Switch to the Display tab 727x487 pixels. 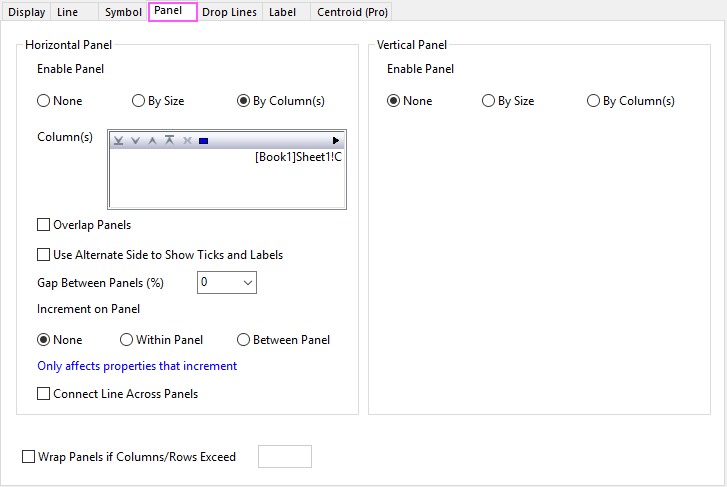pyautogui.click(x=26, y=12)
